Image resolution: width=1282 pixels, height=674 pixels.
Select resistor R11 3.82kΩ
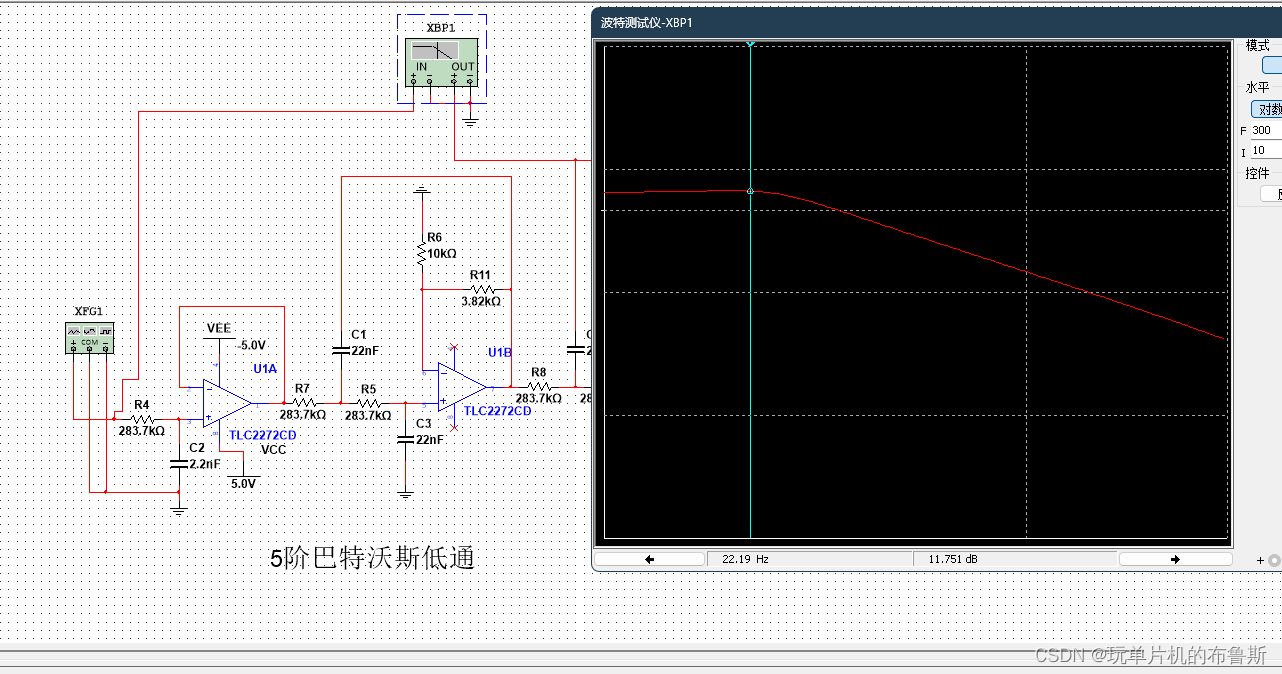point(481,288)
